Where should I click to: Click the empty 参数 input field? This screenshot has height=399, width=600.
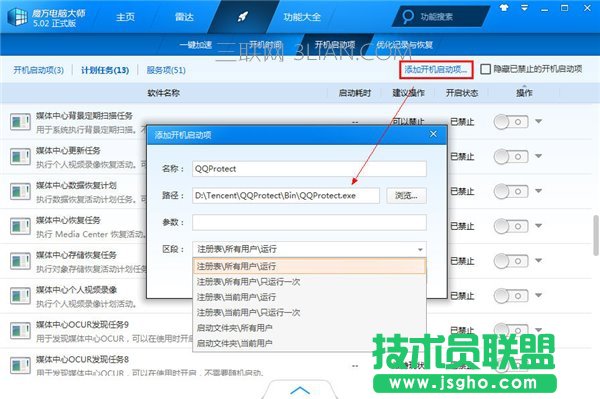click(x=309, y=222)
